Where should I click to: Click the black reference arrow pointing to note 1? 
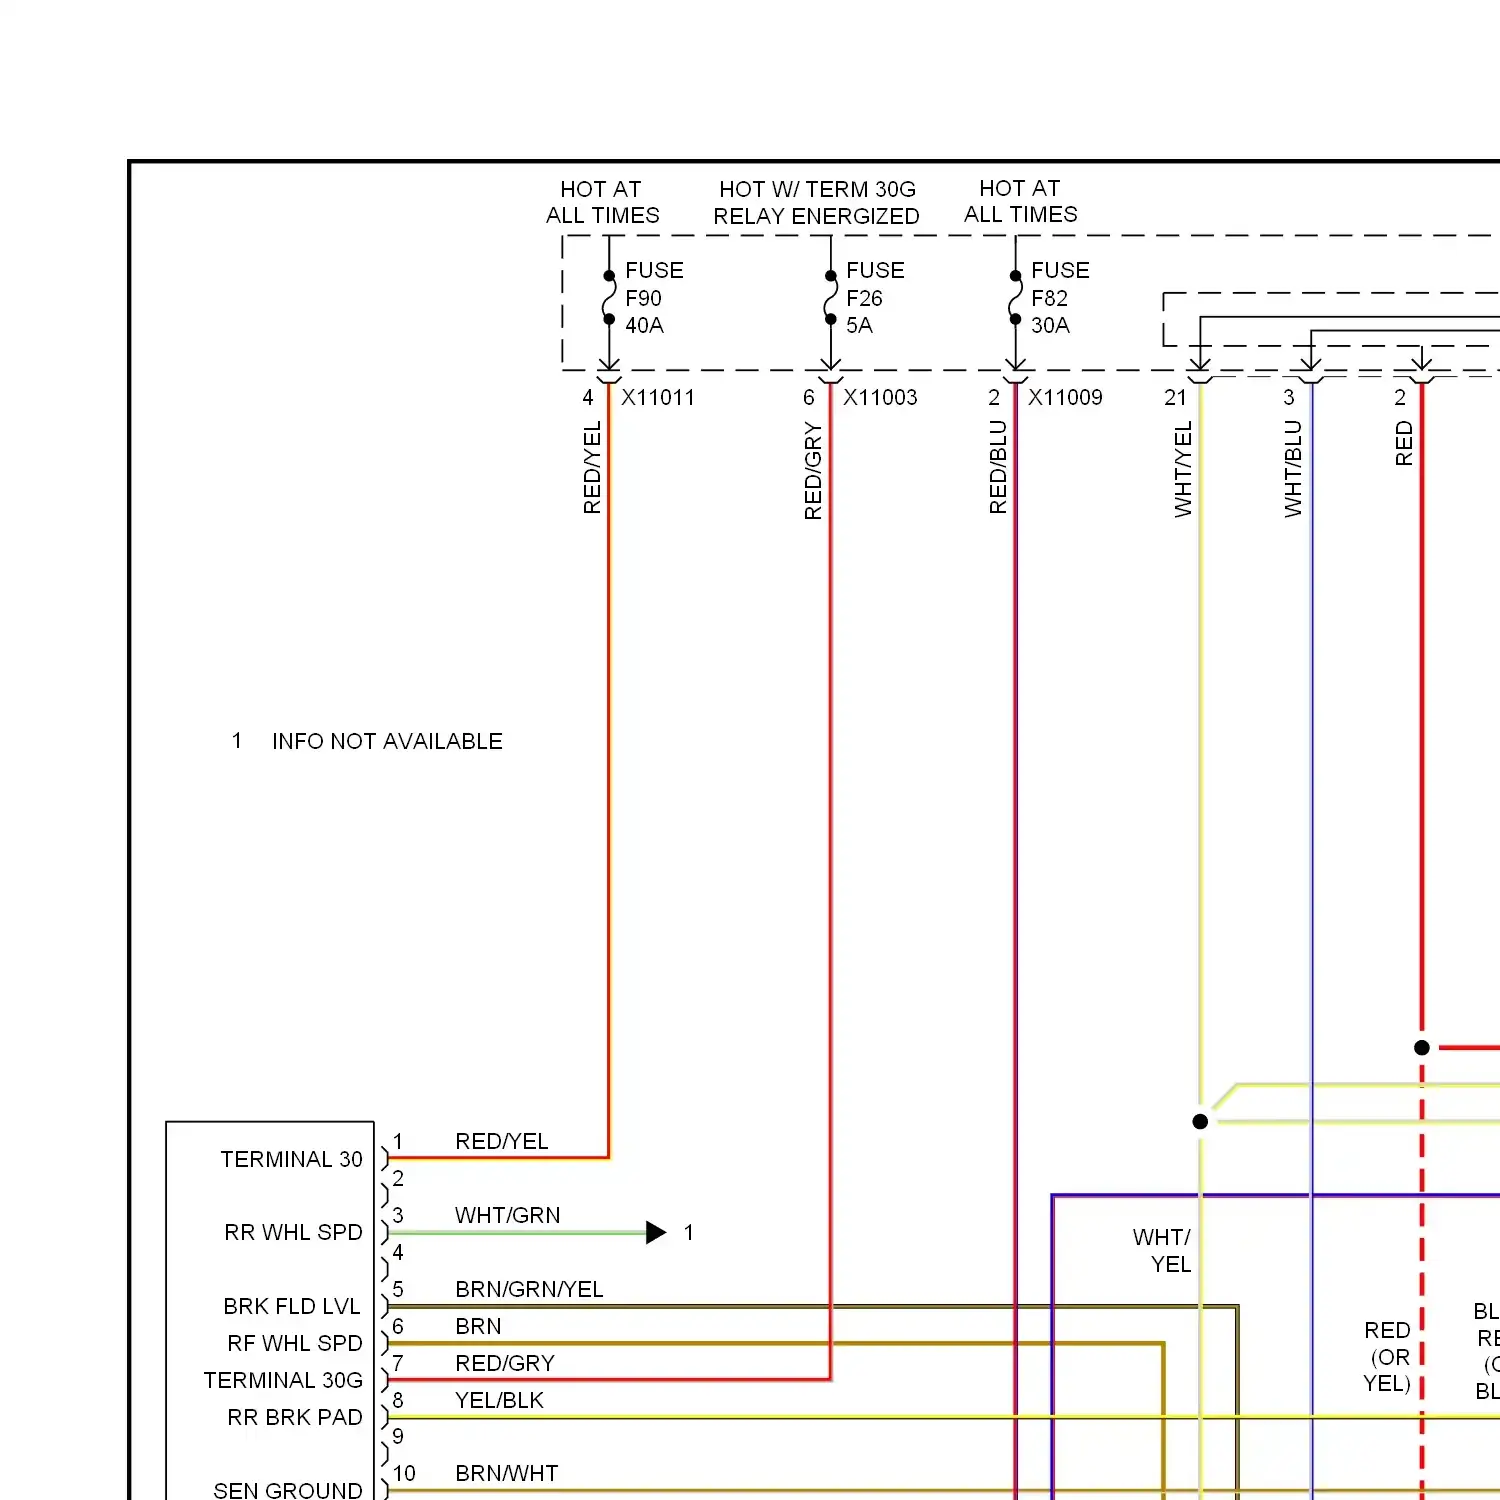[x=656, y=1232]
